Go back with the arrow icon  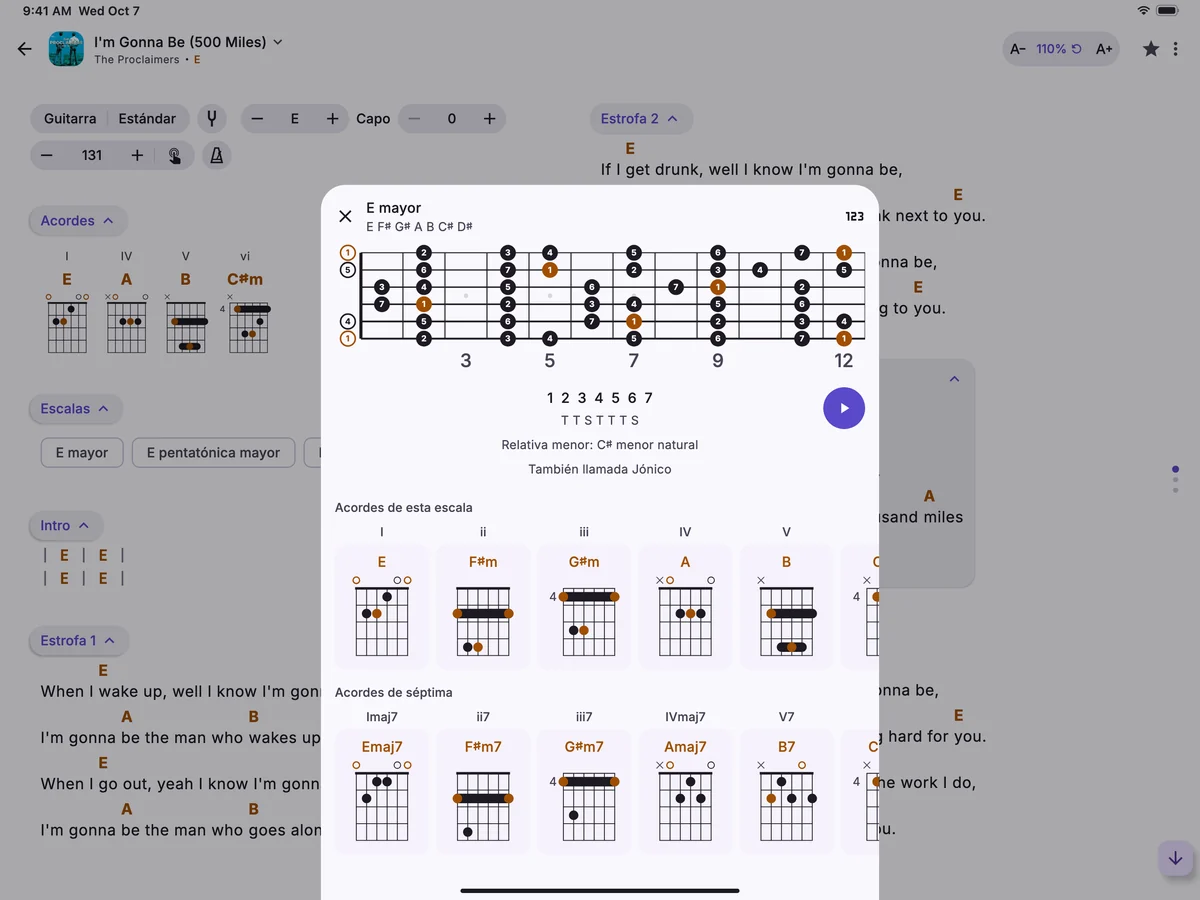[25, 49]
